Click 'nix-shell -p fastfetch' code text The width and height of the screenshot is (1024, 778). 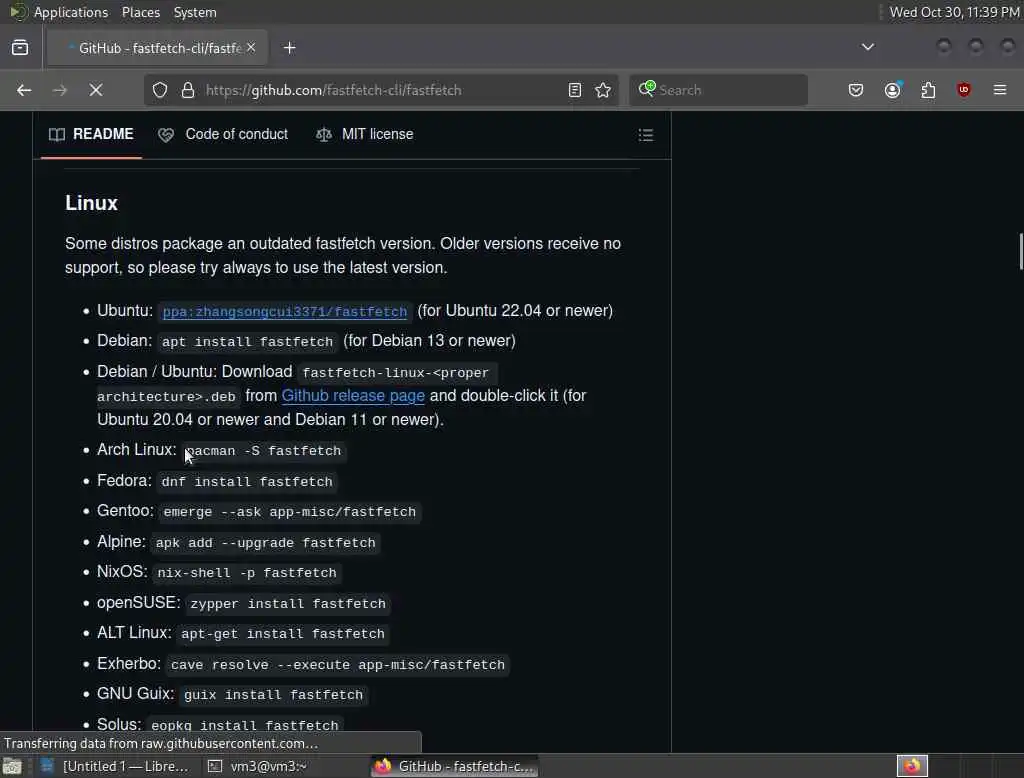pyautogui.click(x=247, y=573)
